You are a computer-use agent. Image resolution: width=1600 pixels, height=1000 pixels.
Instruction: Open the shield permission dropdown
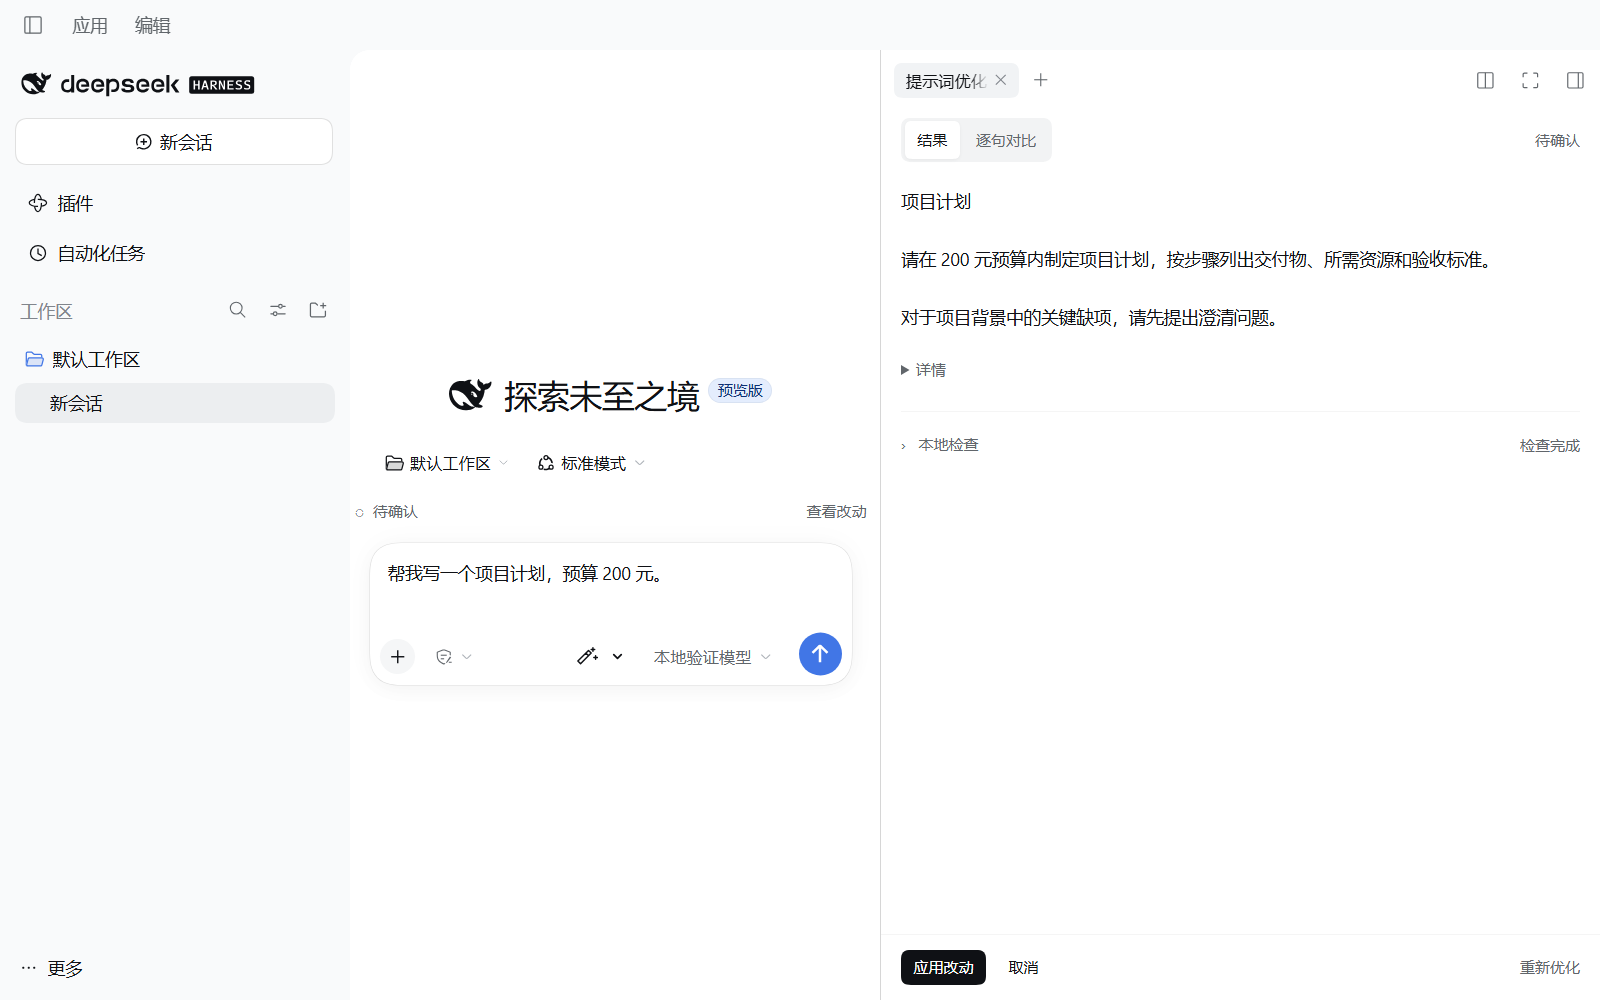454,657
